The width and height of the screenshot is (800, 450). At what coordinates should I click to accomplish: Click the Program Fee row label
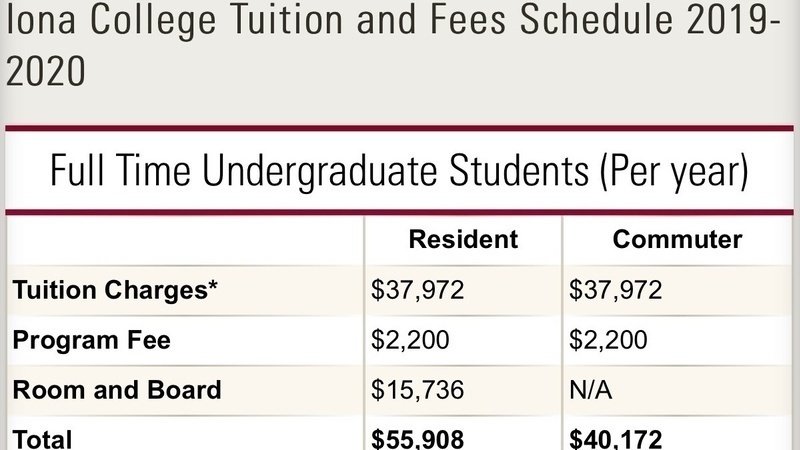point(92,340)
